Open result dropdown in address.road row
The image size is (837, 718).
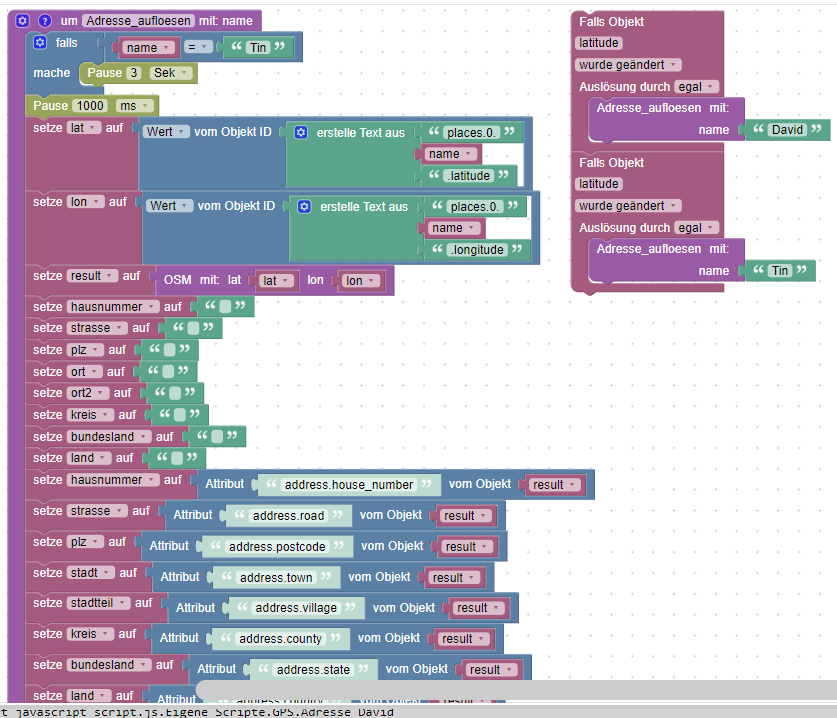tap(465, 516)
